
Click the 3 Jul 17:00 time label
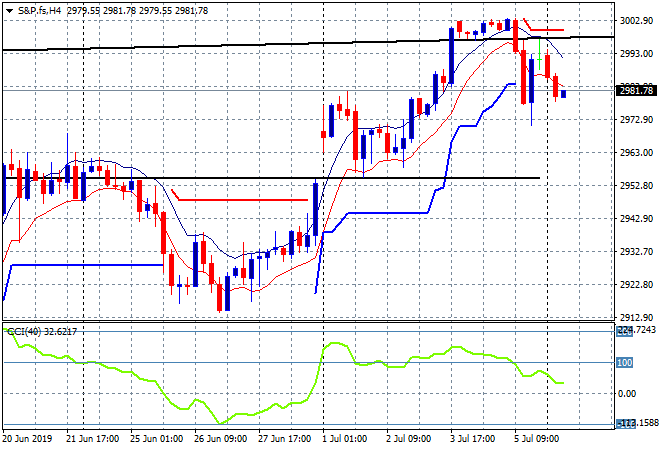(473, 439)
